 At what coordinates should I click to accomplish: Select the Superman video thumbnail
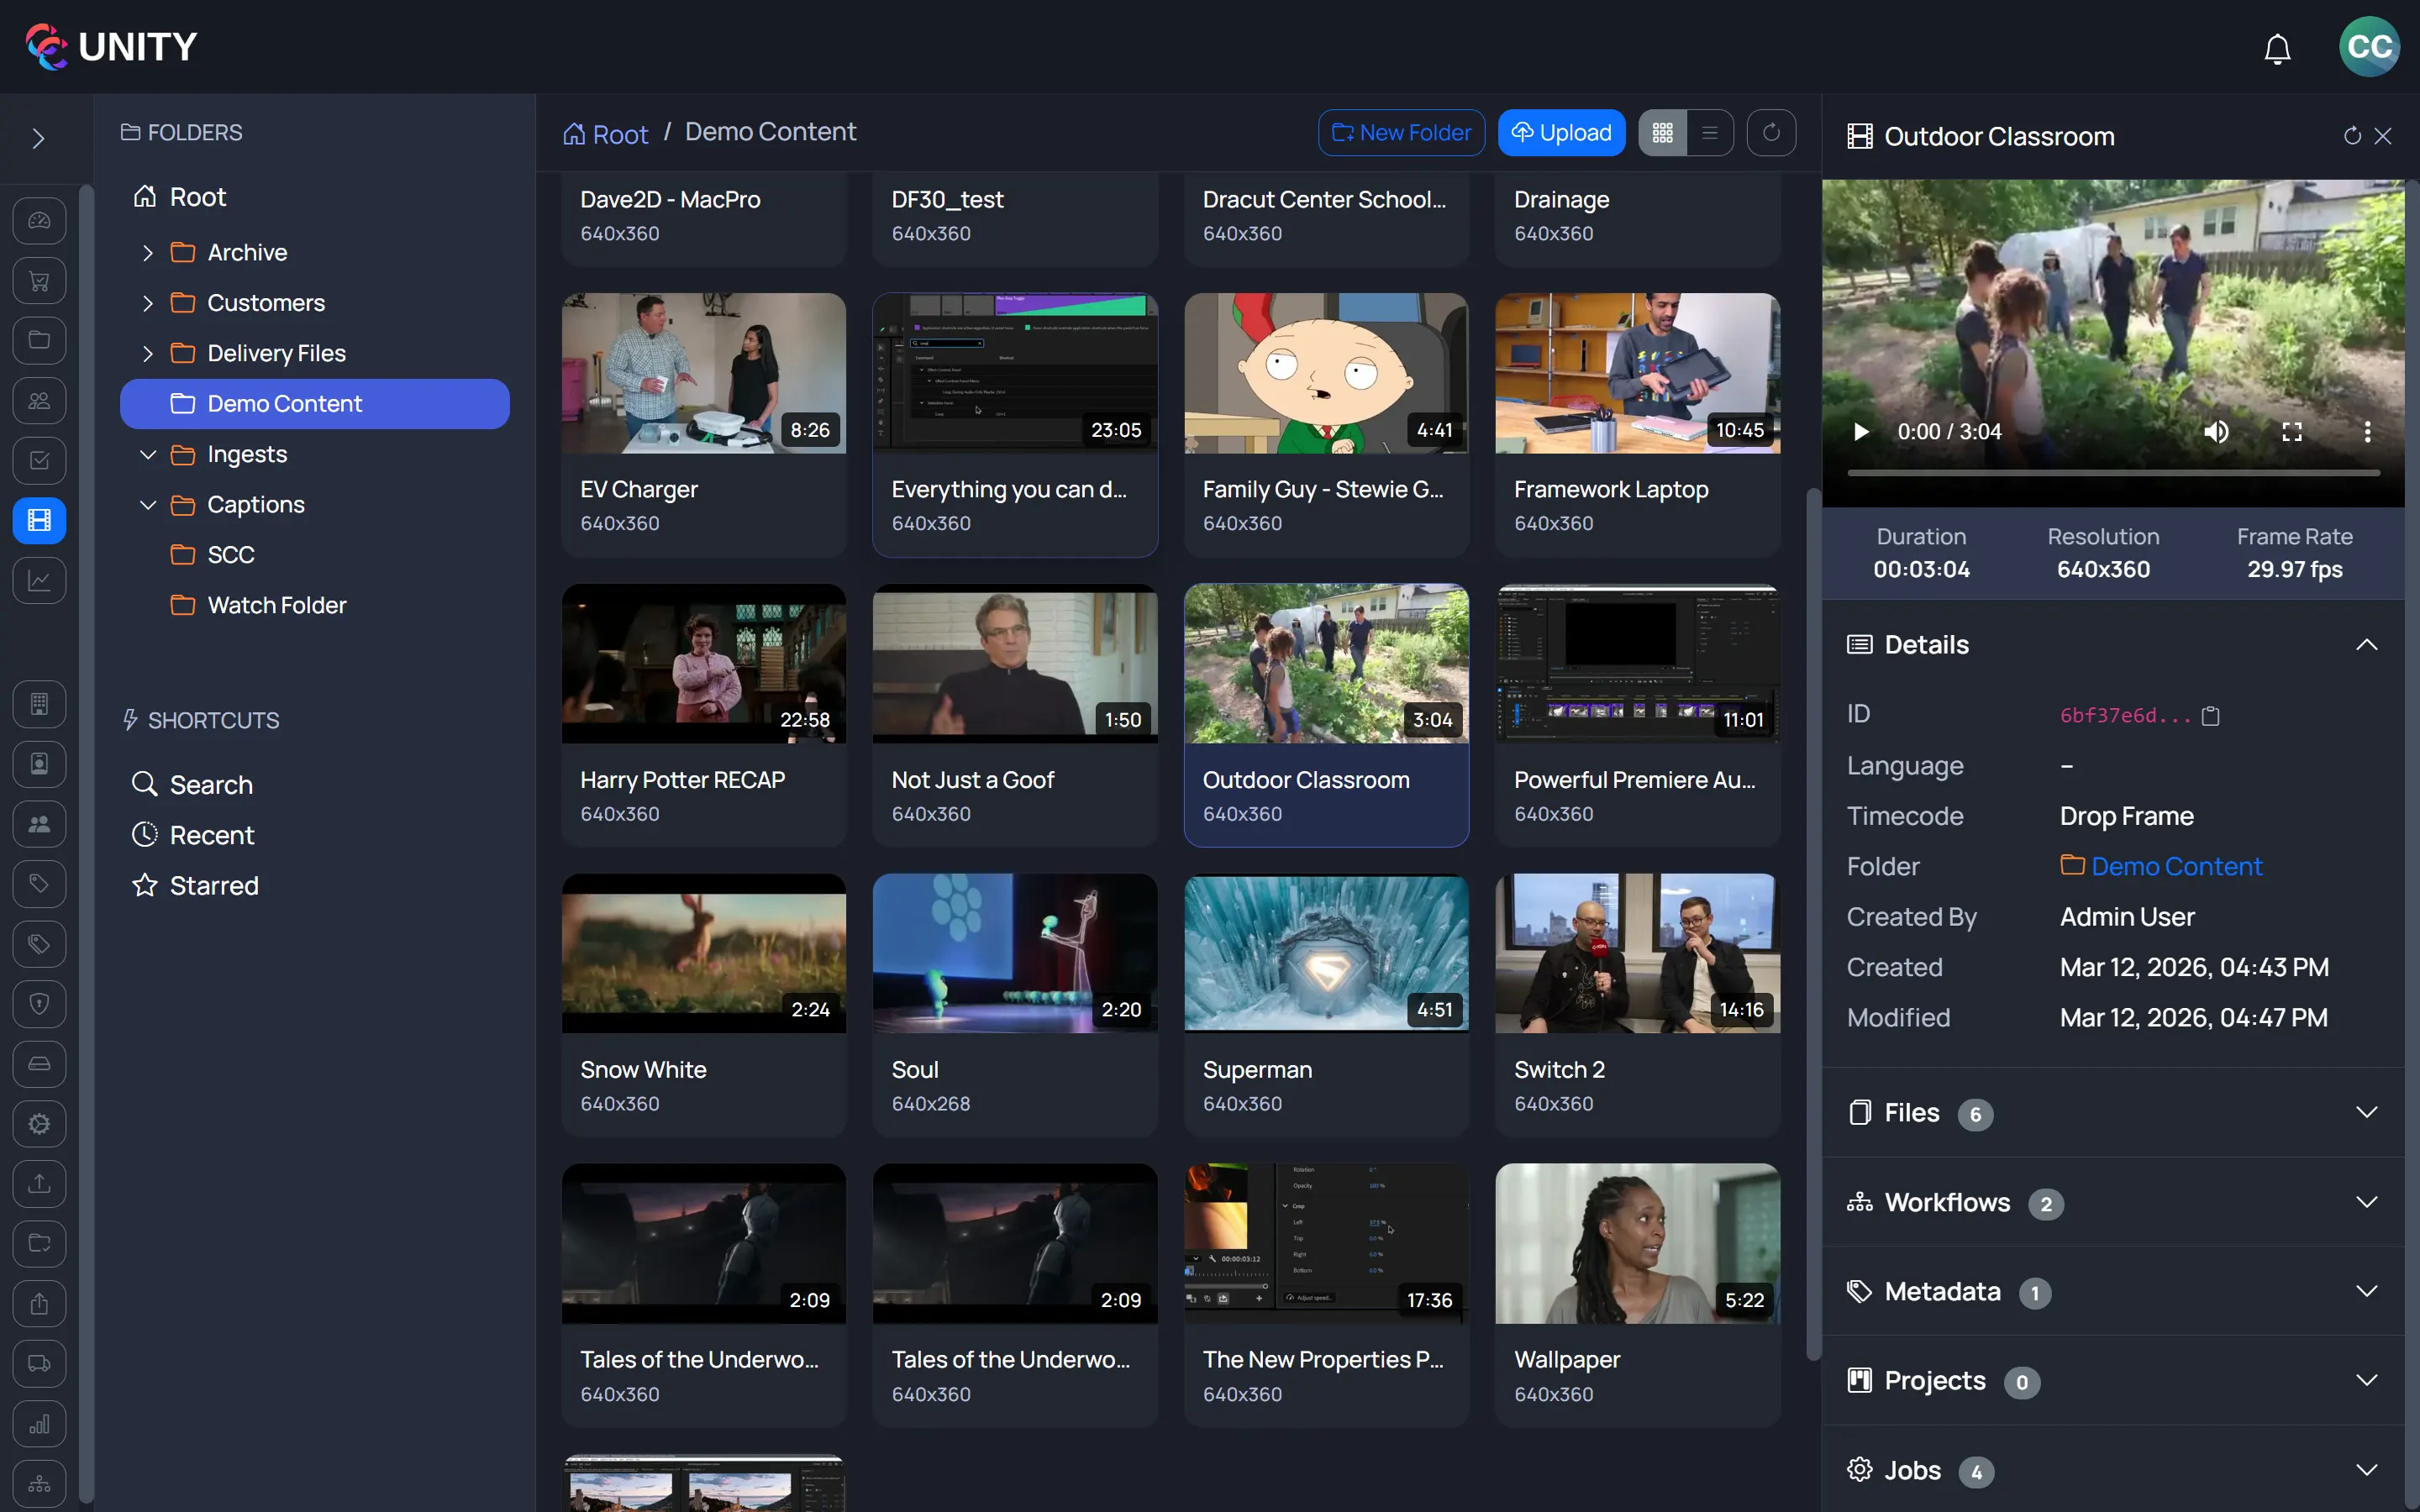pyautogui.click(x=1325, y=953)
